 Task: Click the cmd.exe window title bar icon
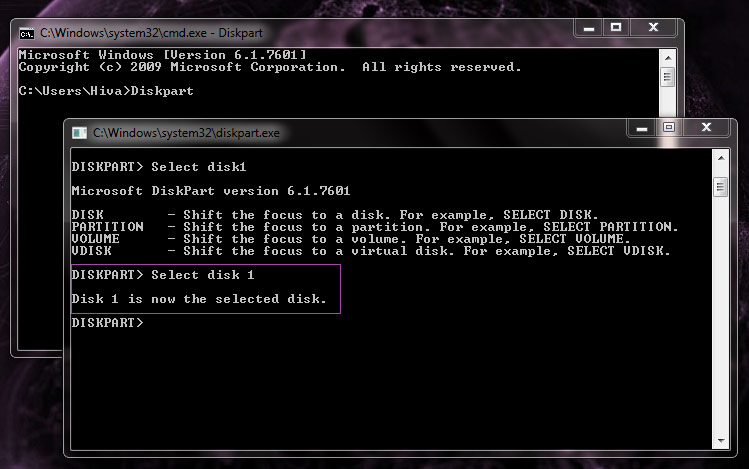tap(27, 32)
